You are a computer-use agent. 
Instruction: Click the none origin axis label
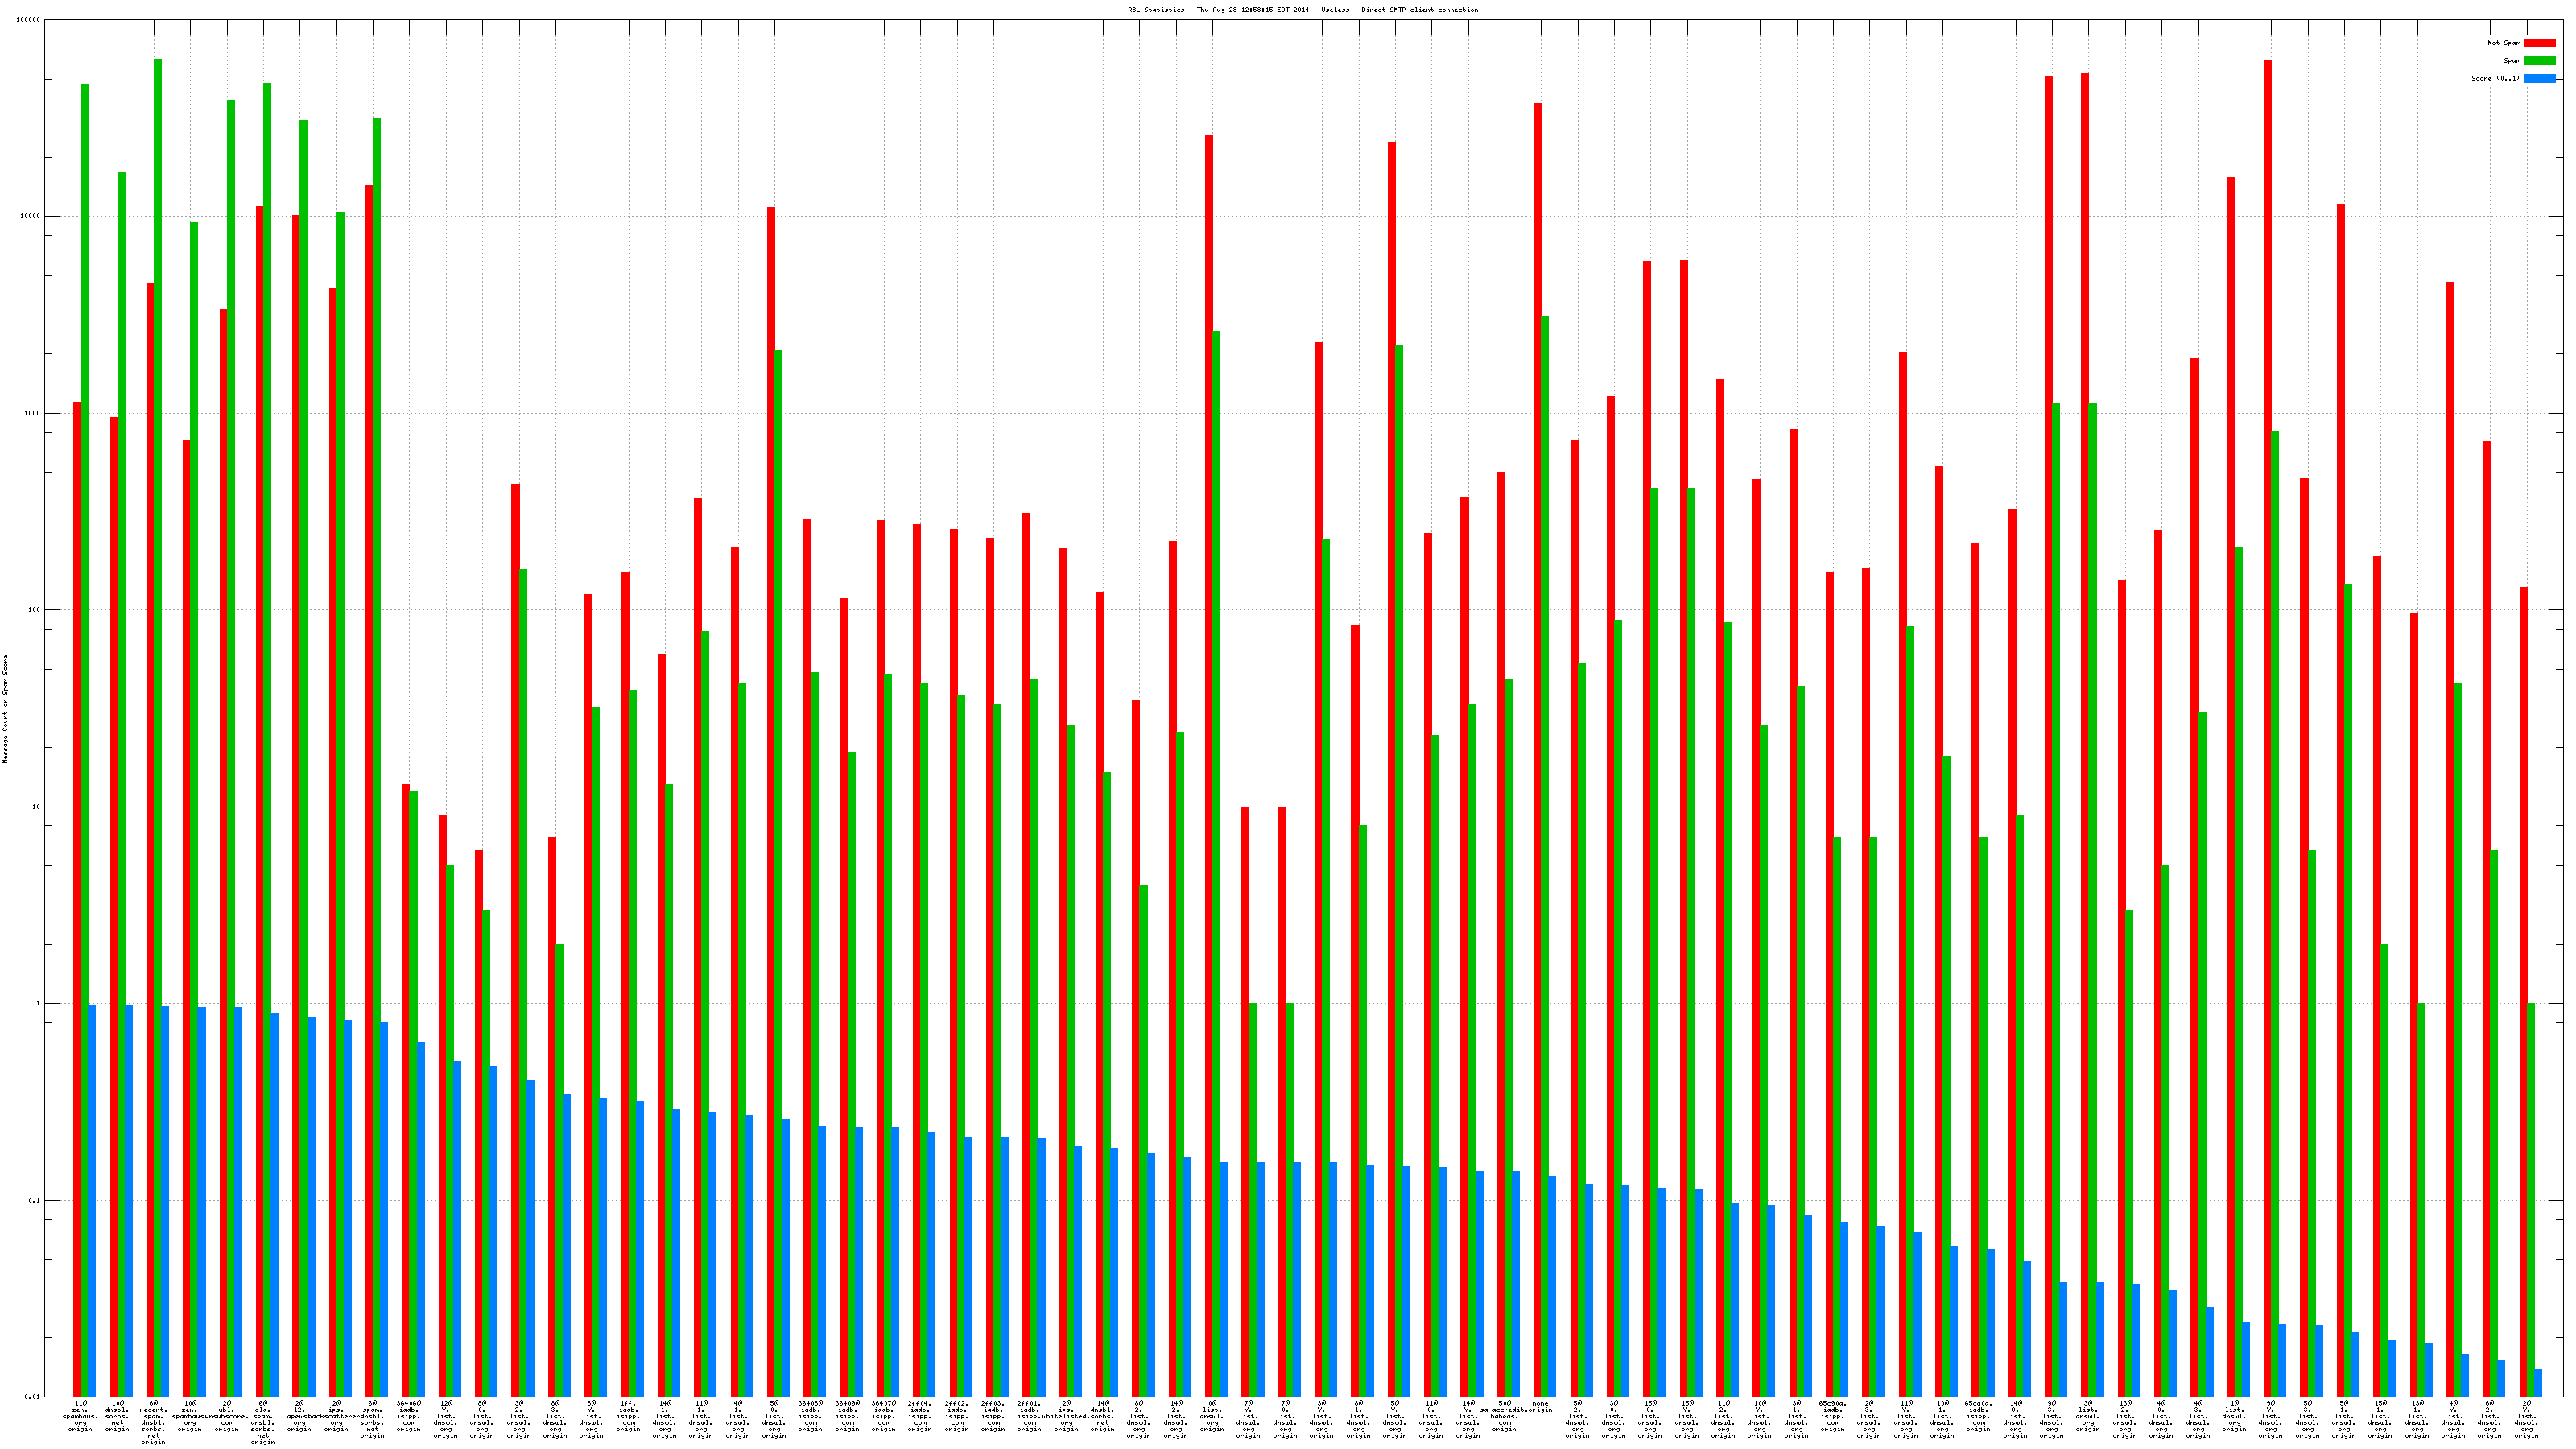pyautogui.click(x=1540, y=1407)
